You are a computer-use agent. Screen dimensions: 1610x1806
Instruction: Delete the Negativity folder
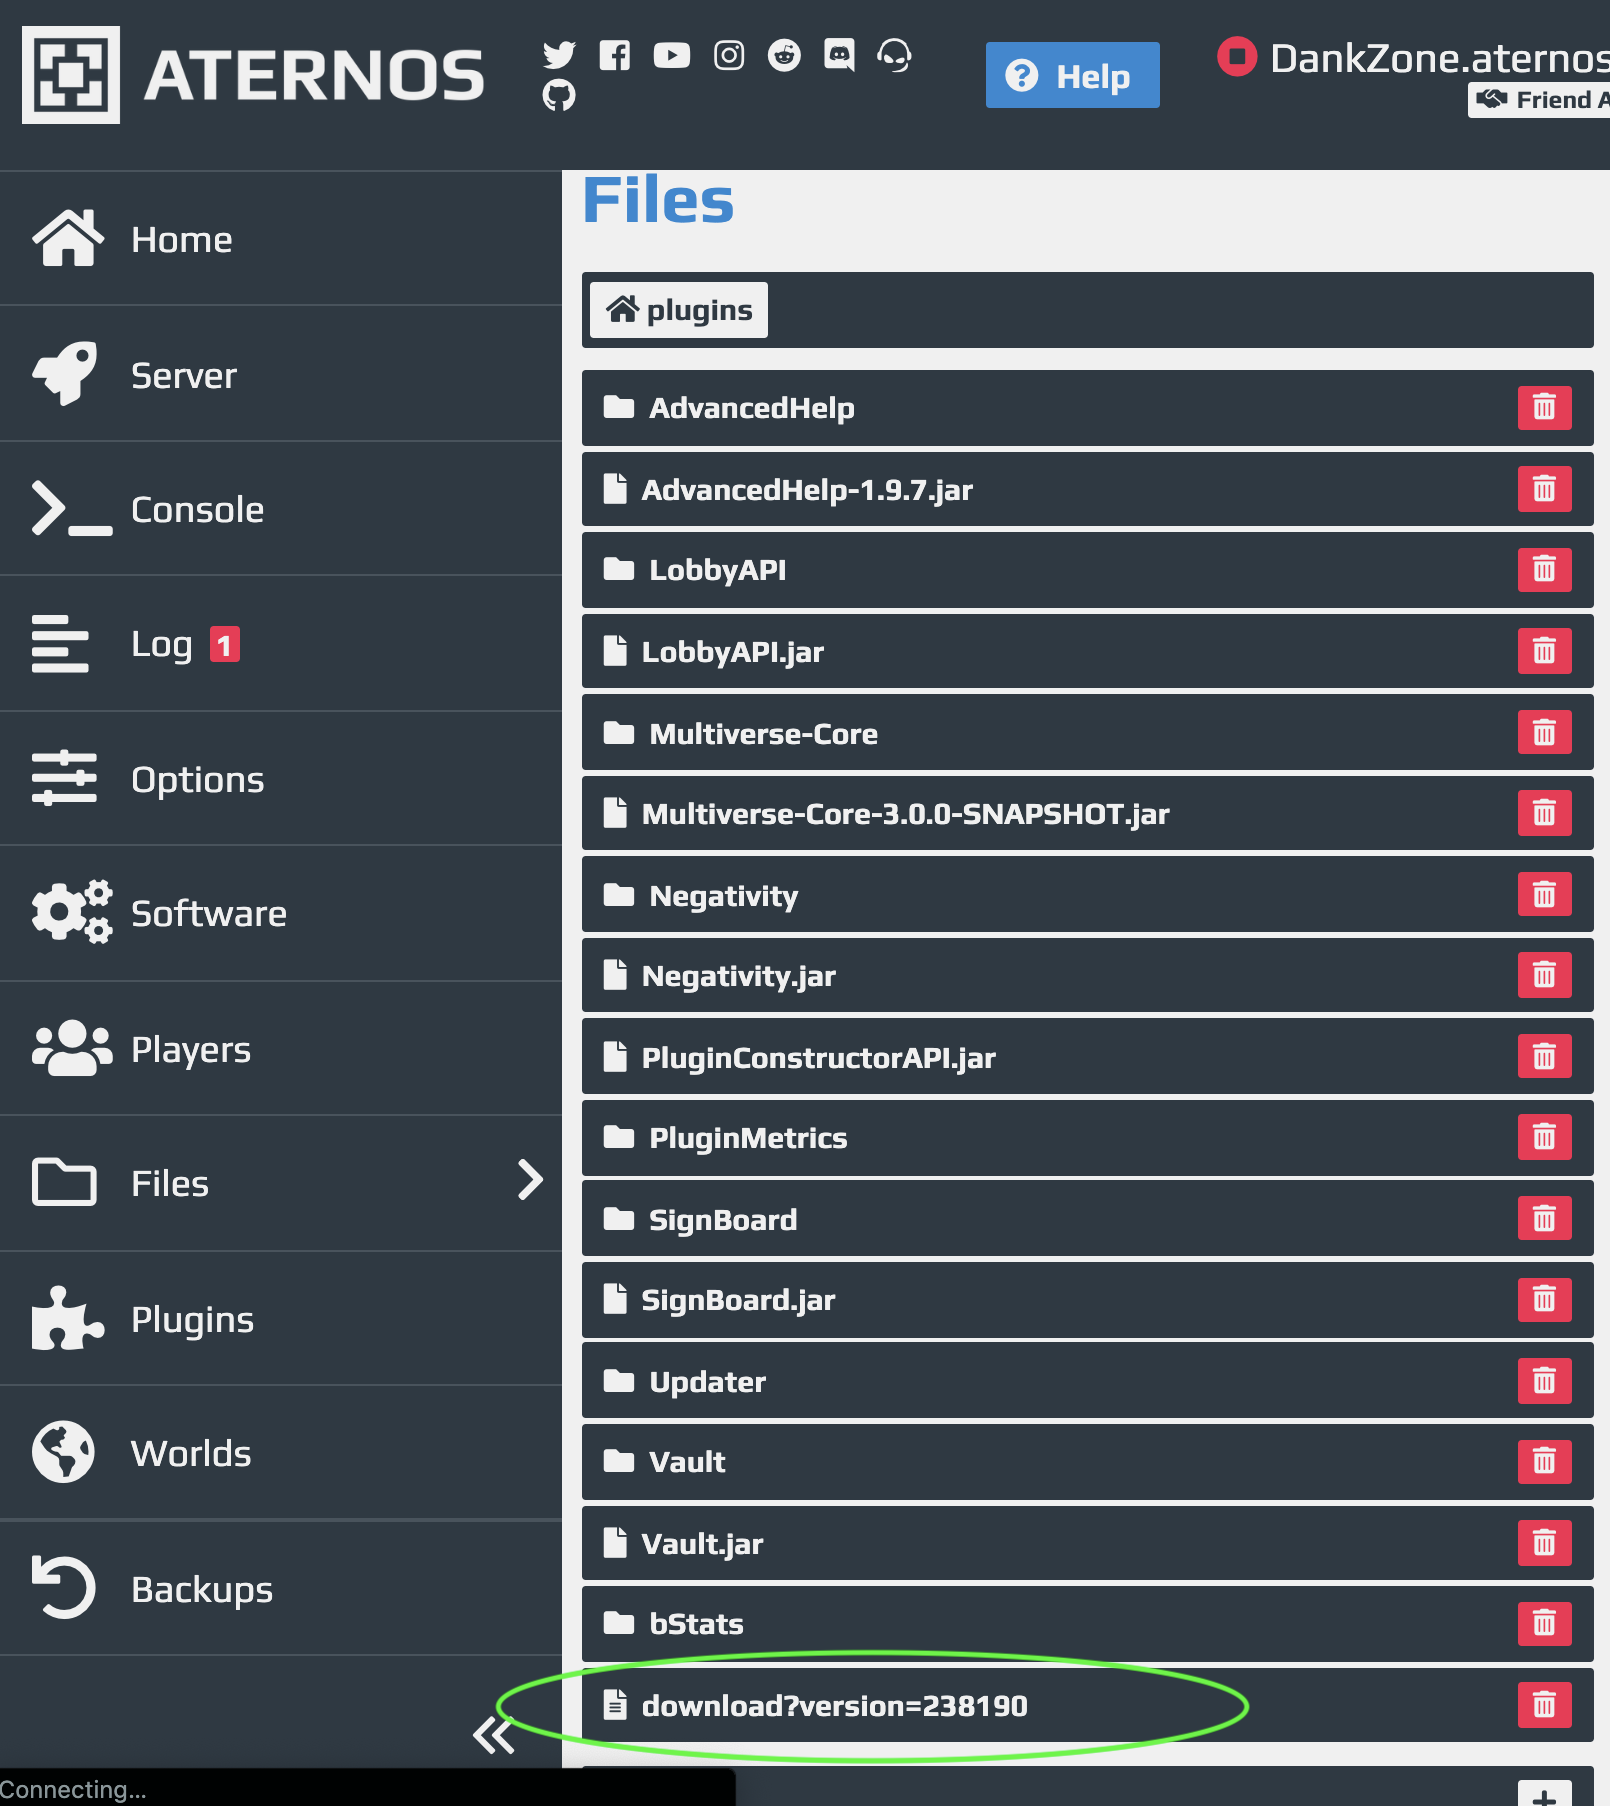[1545, 895]
